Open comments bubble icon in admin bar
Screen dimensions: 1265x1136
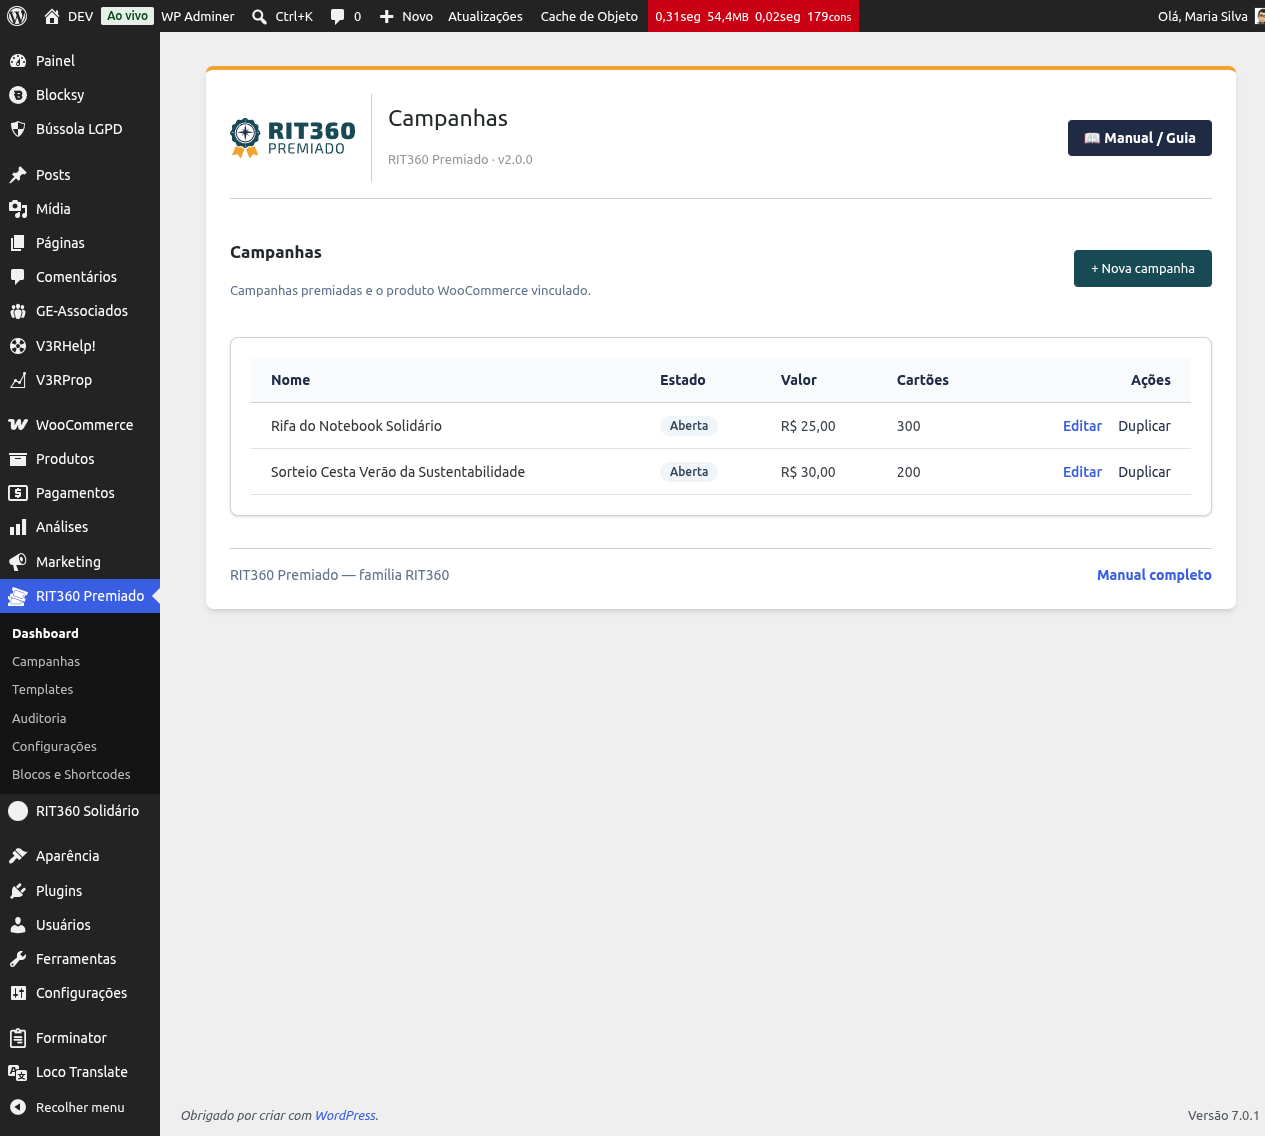338,16
